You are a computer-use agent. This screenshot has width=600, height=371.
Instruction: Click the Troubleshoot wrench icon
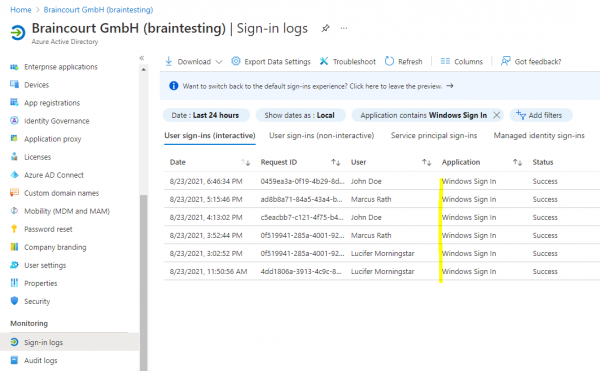point(324,61)
